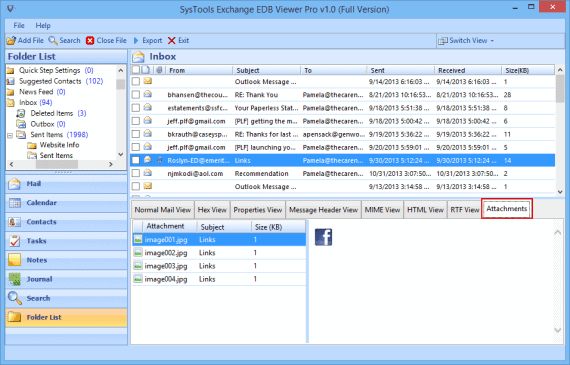570x365 pixels.
Task: Open the Switch View dropdown
Action: click(466, 41)
